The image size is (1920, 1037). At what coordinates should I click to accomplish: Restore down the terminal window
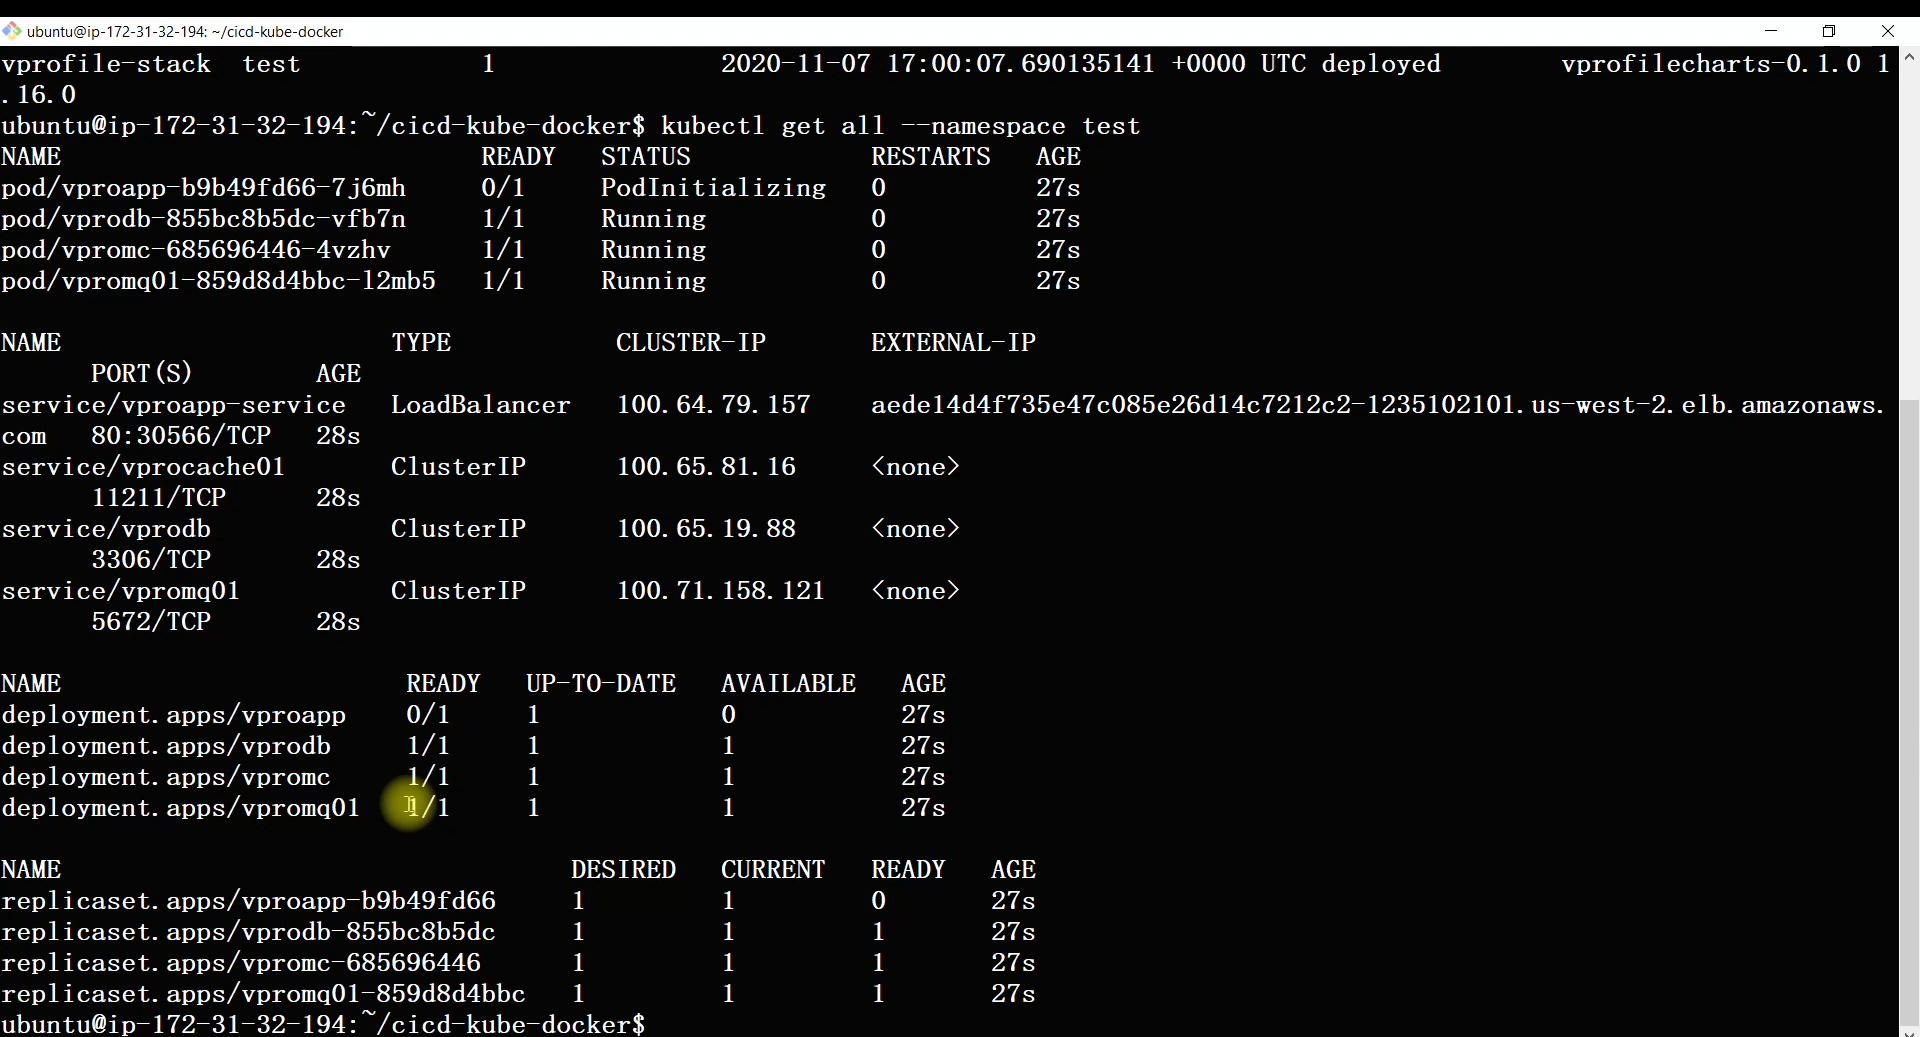[x=1829, y=31]
